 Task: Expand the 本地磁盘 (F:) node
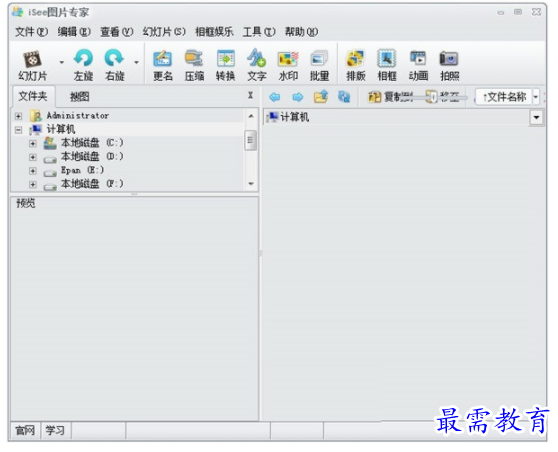[33, 184]
